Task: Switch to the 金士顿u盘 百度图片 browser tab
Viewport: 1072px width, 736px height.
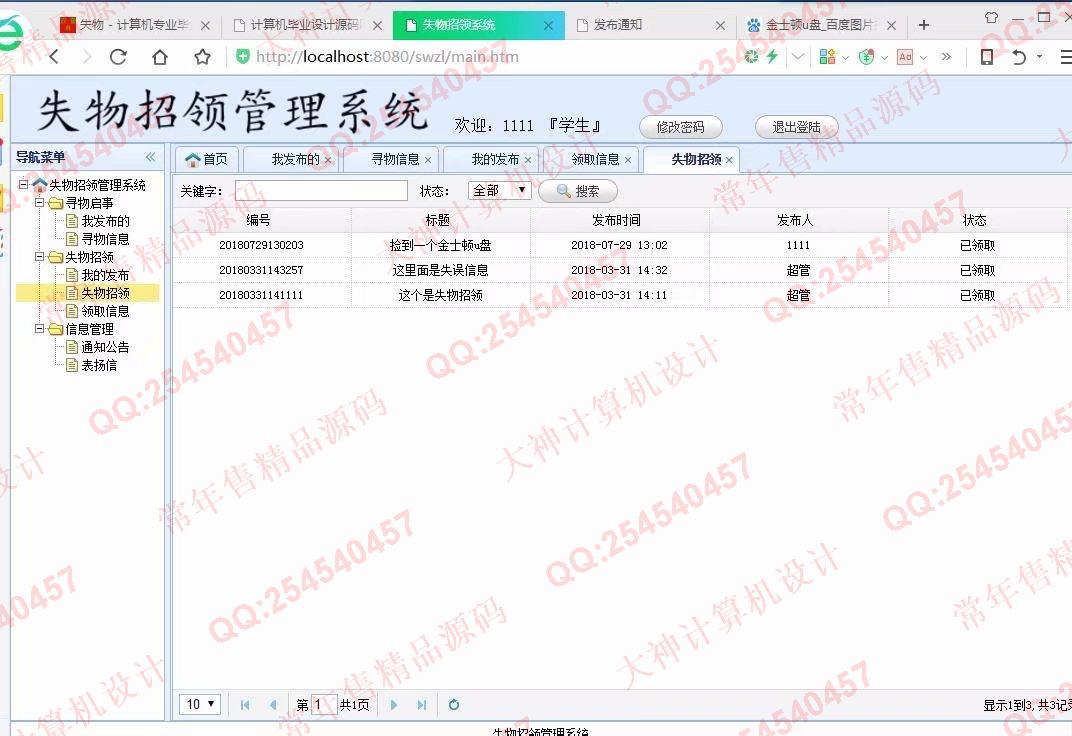Action: [819, 25]
